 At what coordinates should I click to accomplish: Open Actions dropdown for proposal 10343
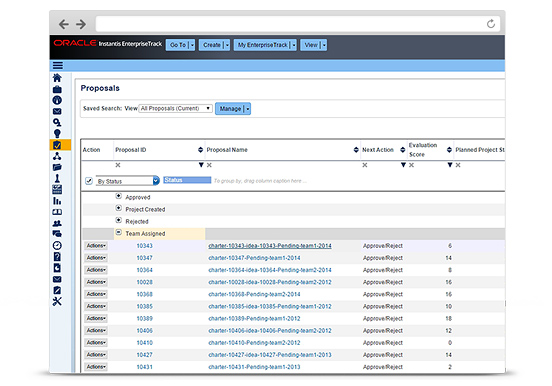(96, 246)
